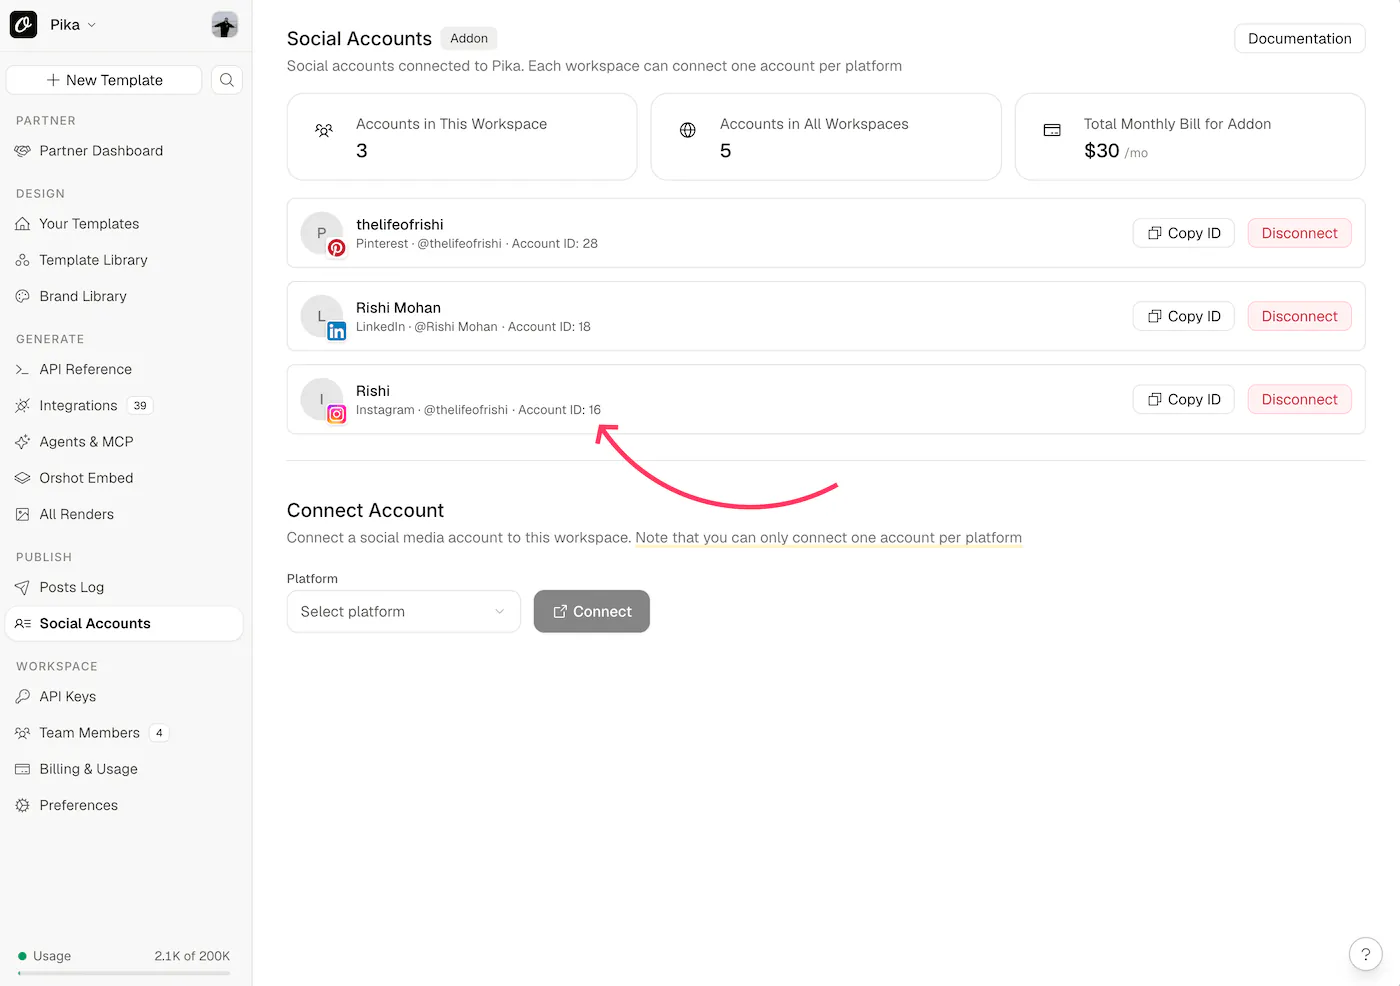This screenshot has height=986, width=1400.
Task: Open API Reference terminal icon
Action: pyautogui.click(x=23, y=369)
